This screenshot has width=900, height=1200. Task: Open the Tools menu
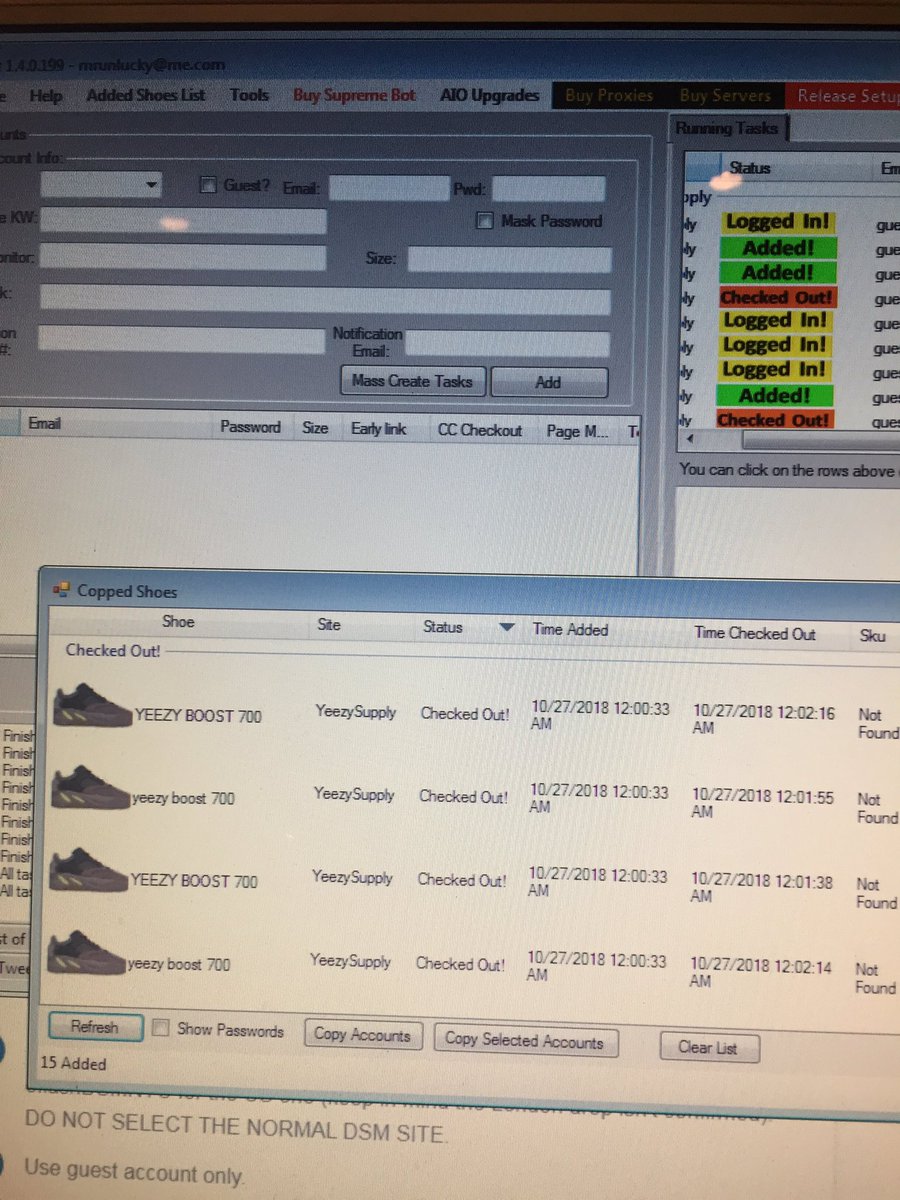[x=248, y=95]
